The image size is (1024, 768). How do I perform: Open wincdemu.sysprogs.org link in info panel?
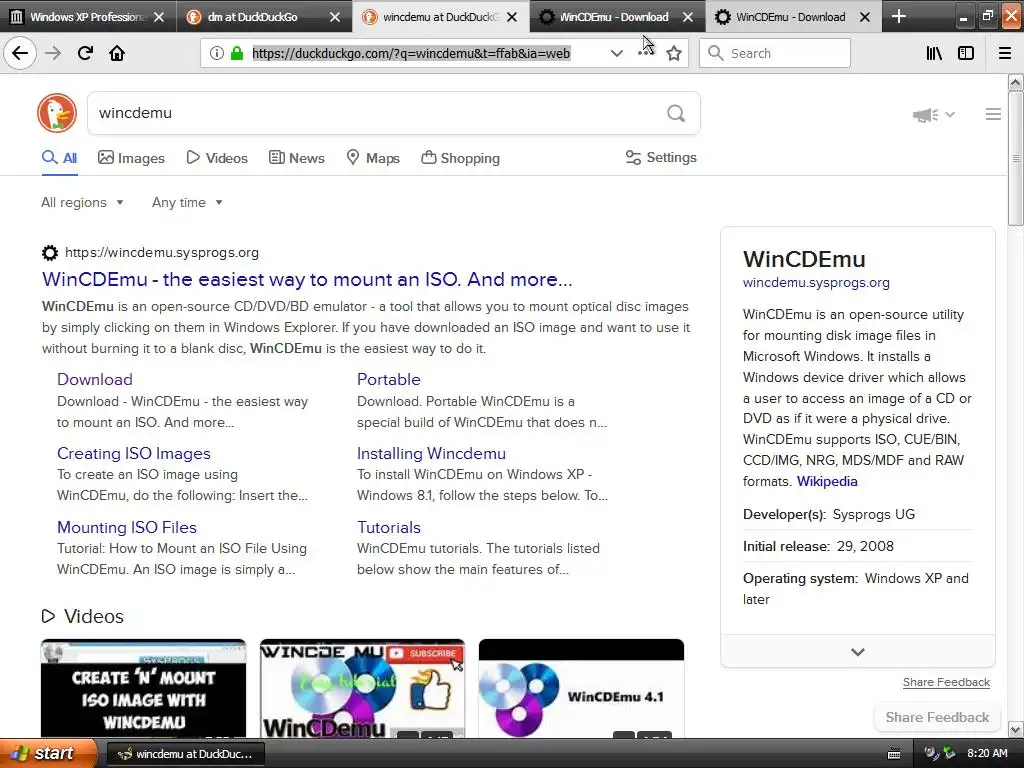click(x=816, y=283)
